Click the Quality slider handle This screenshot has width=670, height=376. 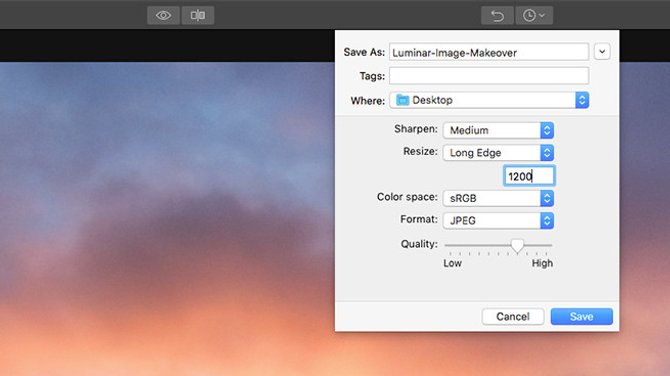(517, 246)
